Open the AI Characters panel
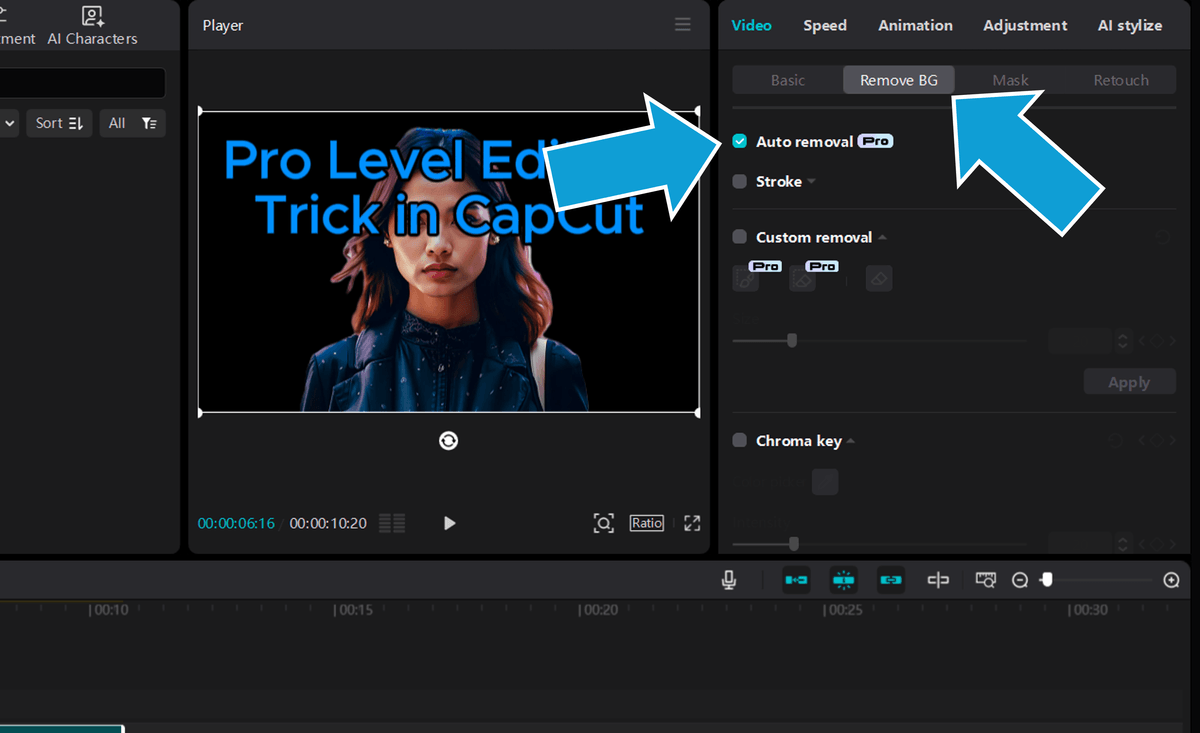The height and width of the screenshot is (733, 1200). [x=92, y=26]
